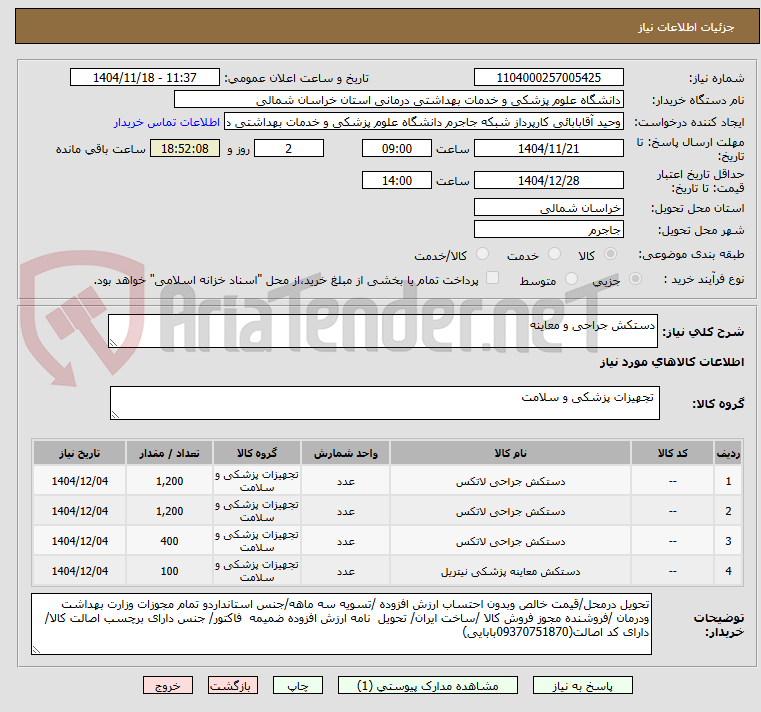Image resolution: width=761 pixels, height=712 pixels.
Task: Select the متوسط purchase type radio
Action: click(571, 279)
